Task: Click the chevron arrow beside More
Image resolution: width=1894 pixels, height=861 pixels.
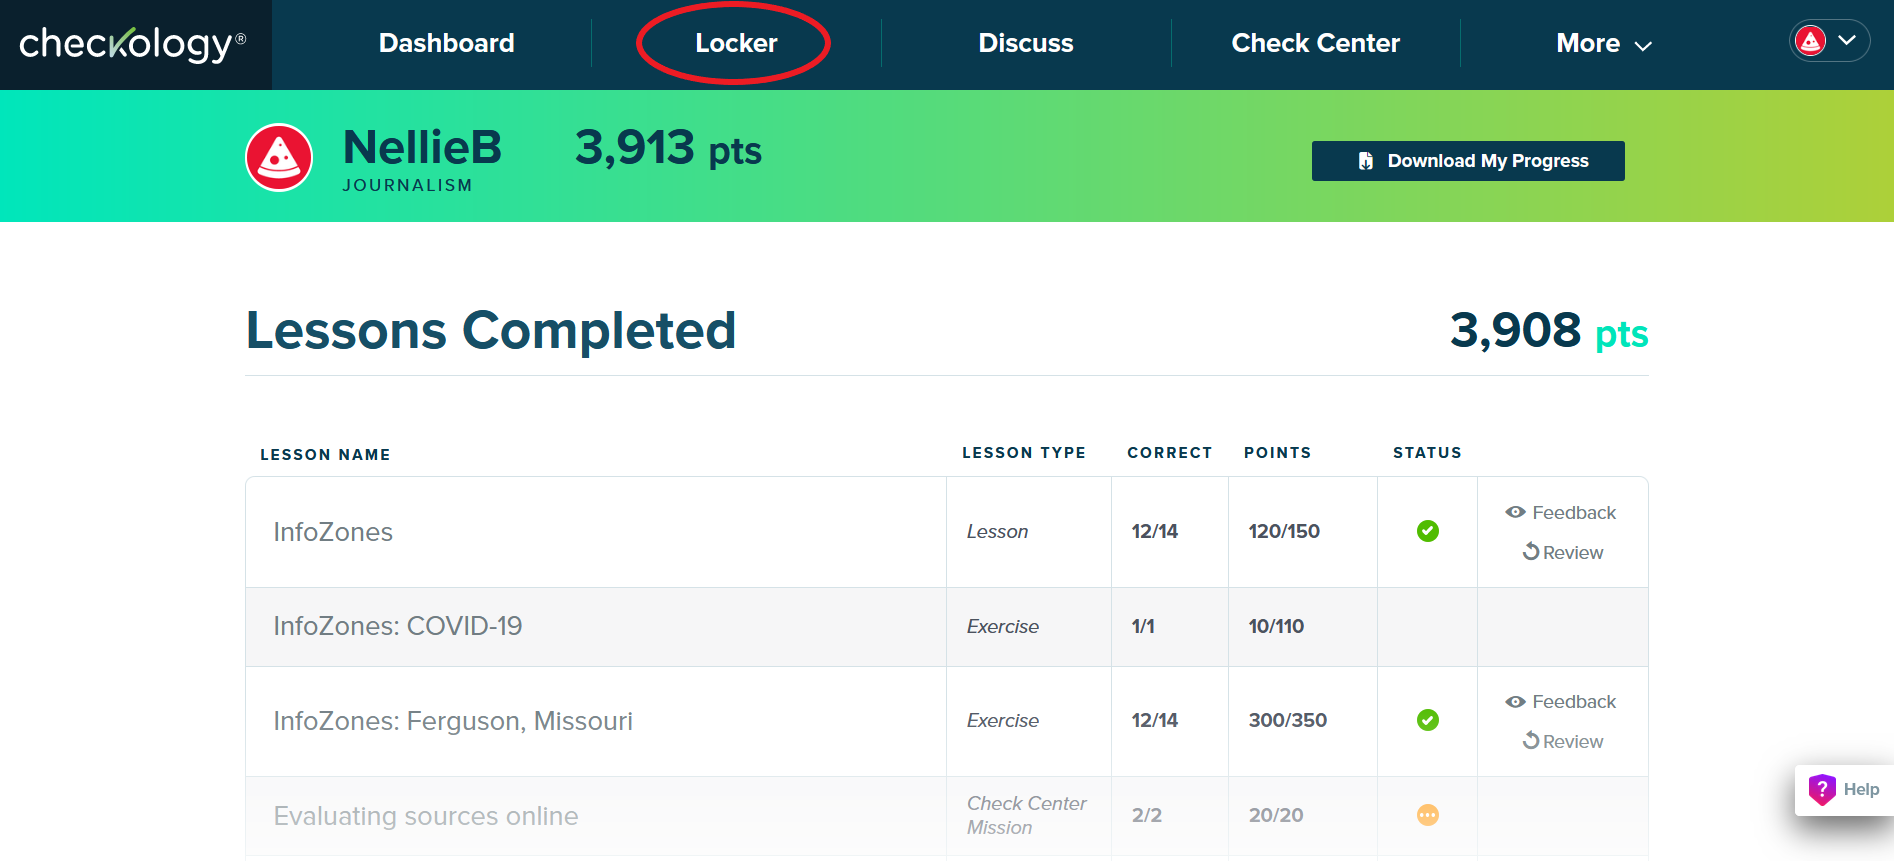Action: [x=1643, y=46]
